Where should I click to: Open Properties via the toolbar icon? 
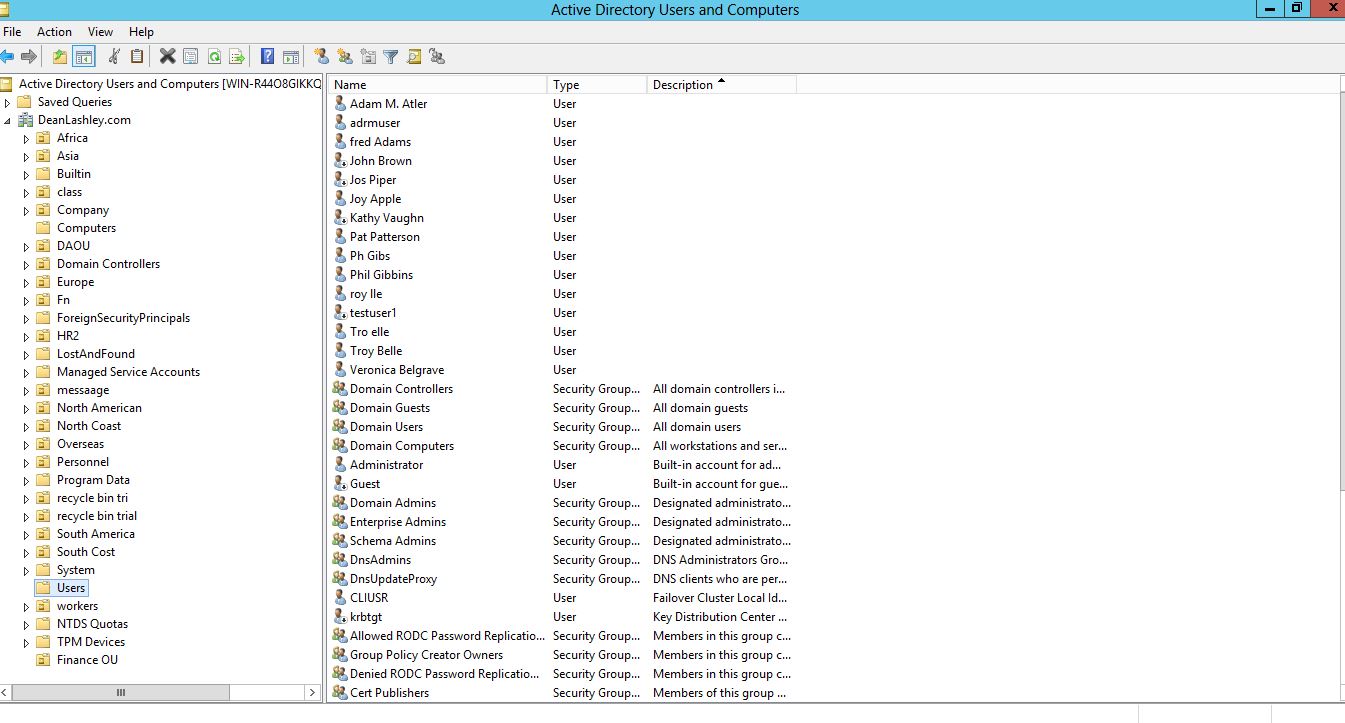pos(190,57)
